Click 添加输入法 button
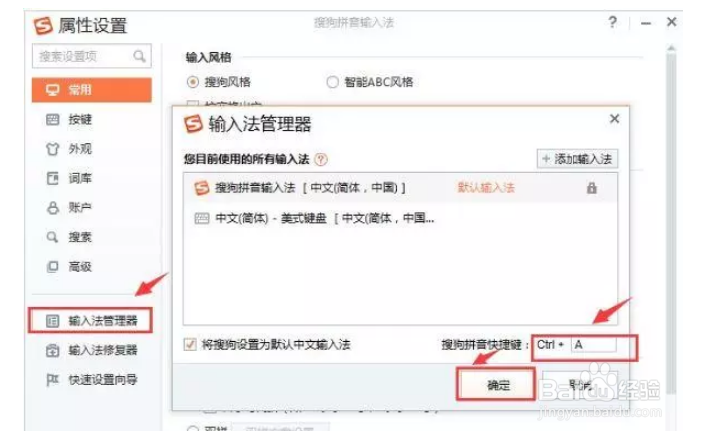Image resolution: width=701 pixels, height=437 pixels. coord(577,159)
